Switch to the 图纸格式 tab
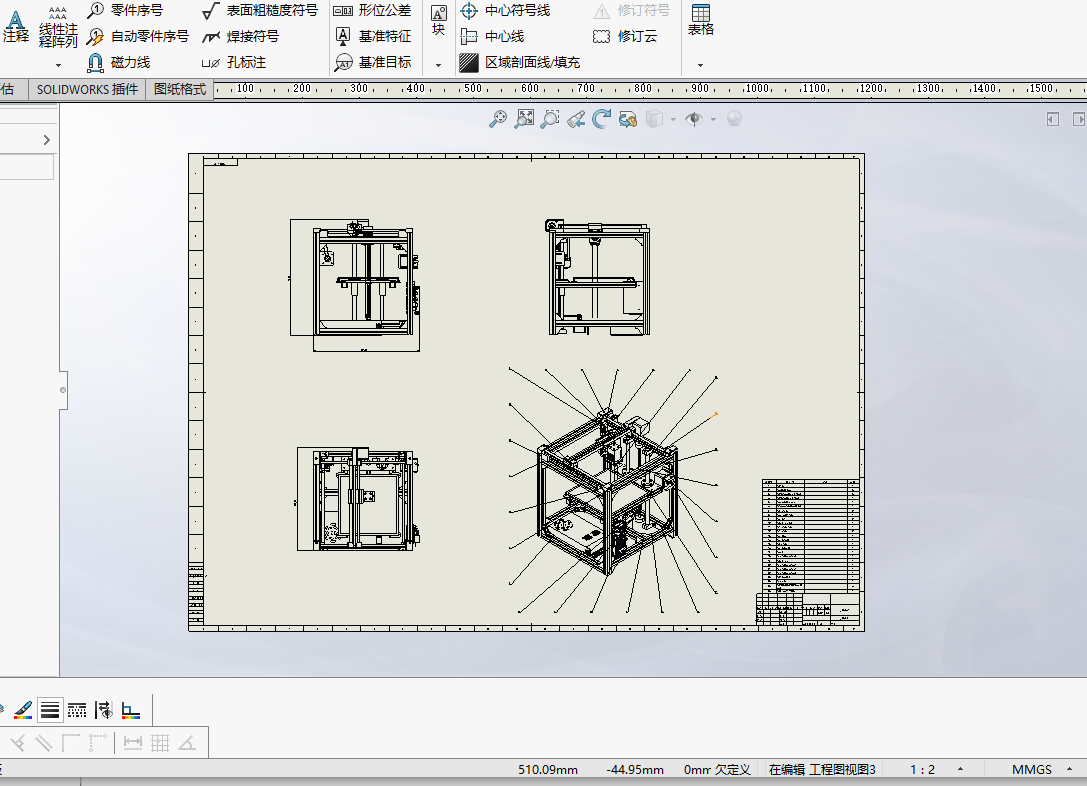 (180, 89)
